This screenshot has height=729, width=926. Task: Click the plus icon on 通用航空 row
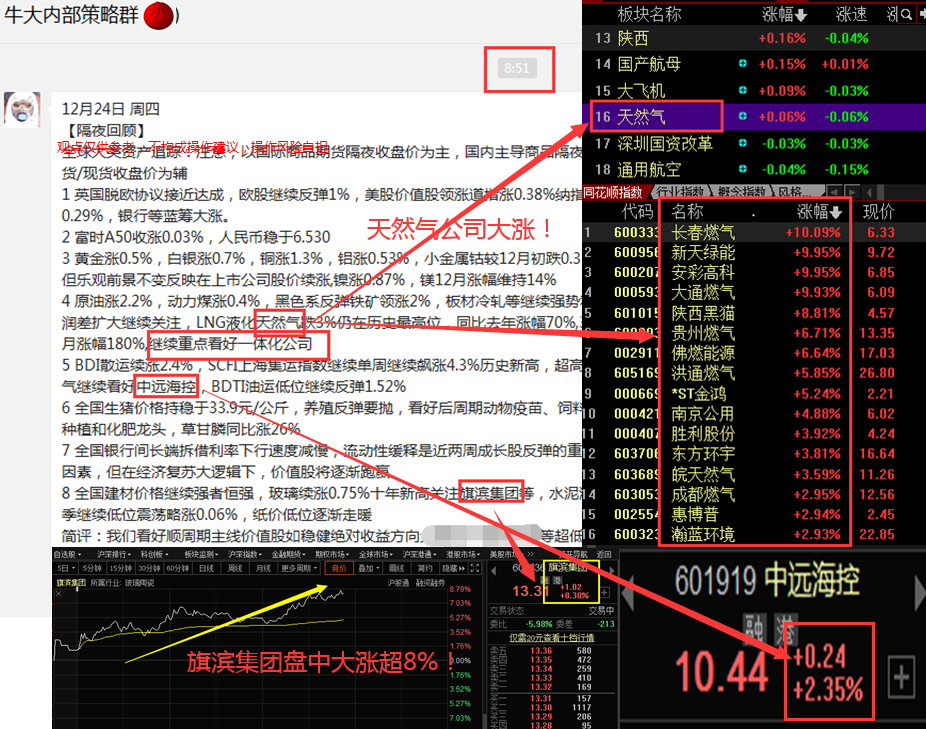click(742, 168)
